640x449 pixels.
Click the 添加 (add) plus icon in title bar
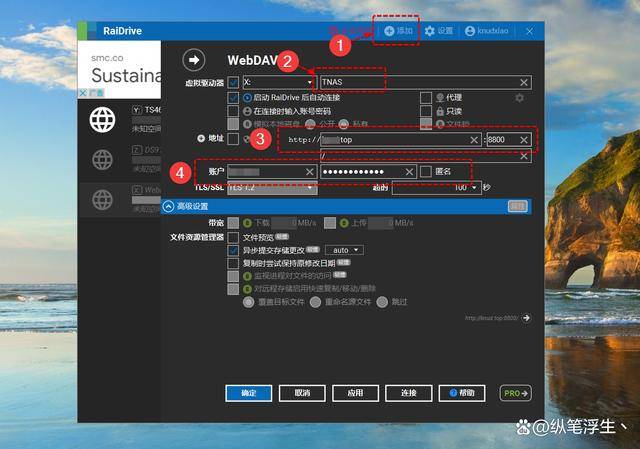point(389,31)
